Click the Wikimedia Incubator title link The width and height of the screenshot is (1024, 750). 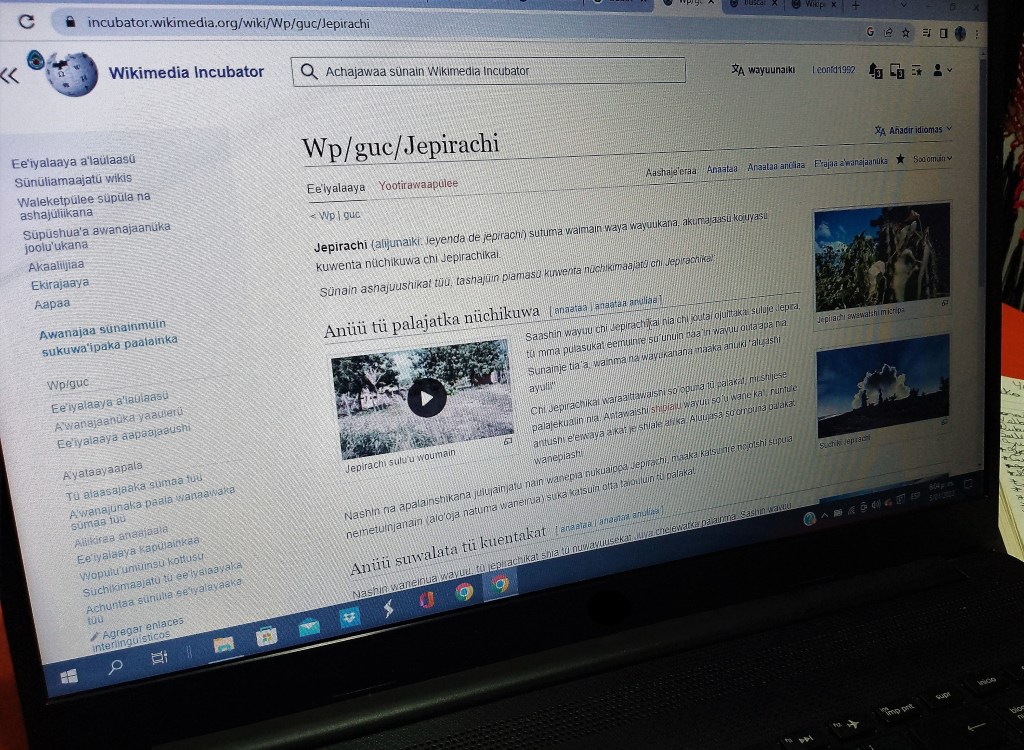186,73
